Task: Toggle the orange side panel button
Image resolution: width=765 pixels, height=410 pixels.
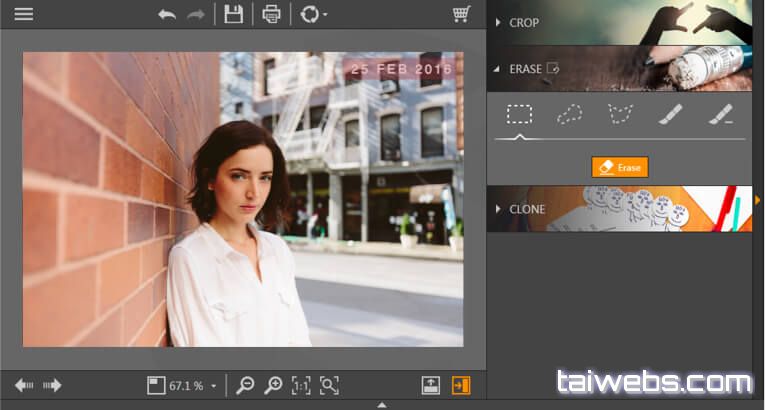Action: tap(461, 385)
